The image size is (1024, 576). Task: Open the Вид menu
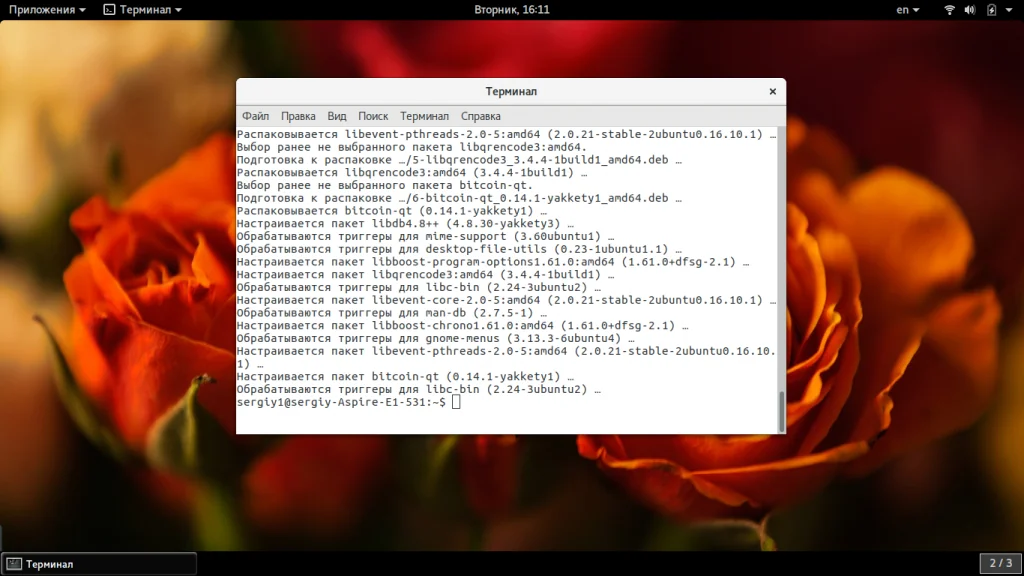point(337,116)
